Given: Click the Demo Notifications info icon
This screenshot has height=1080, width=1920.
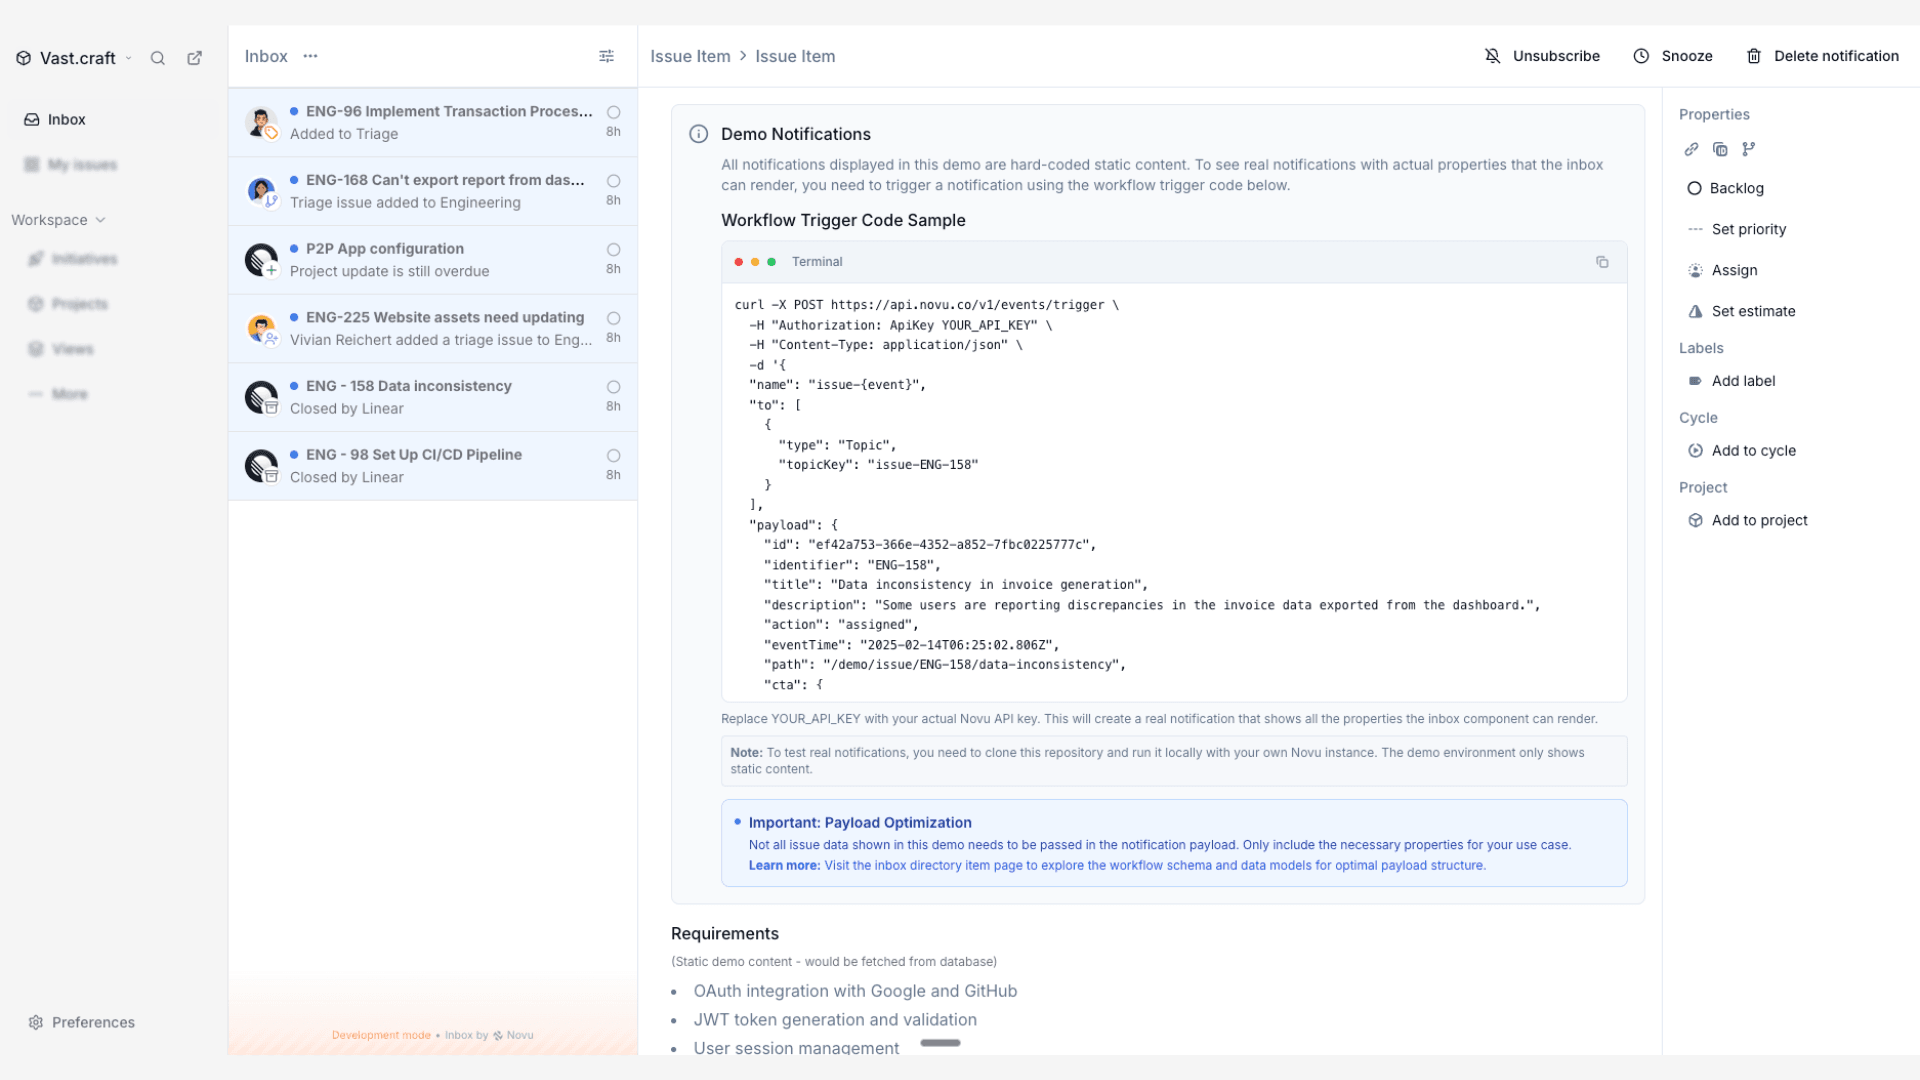Looking at the screenshot, I should coord(699,134).
